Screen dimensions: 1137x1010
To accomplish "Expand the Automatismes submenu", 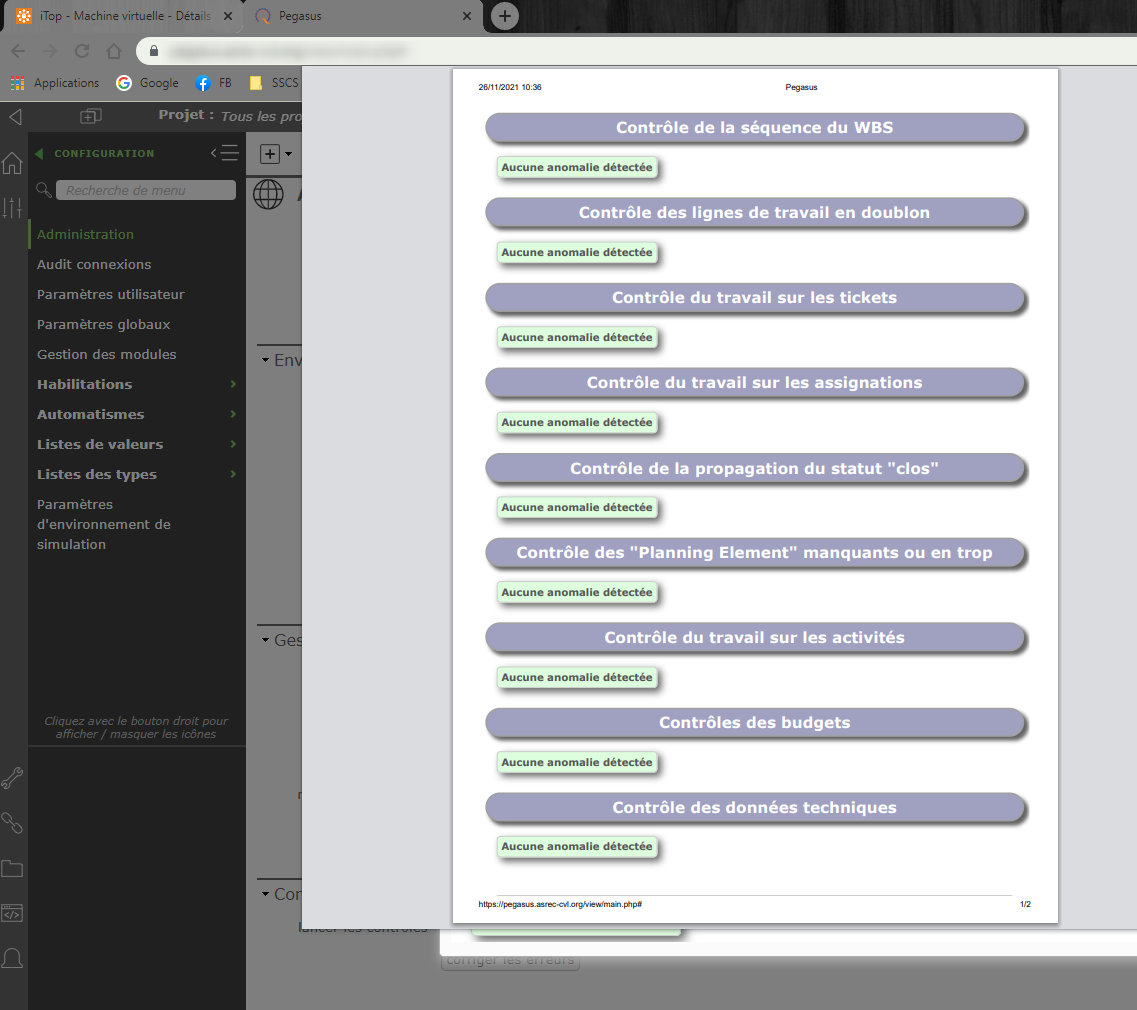I will coord(233,414).
